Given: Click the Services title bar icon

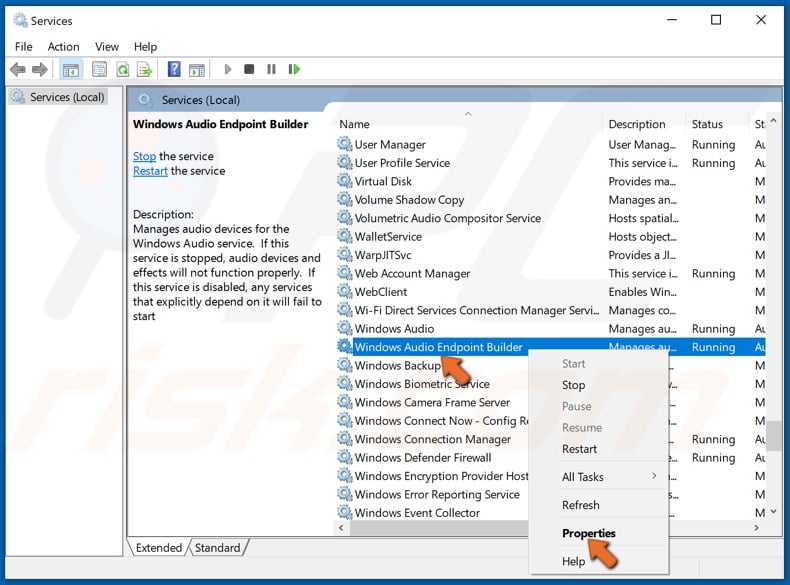Looking at the screenshot, I should point(20,20).
